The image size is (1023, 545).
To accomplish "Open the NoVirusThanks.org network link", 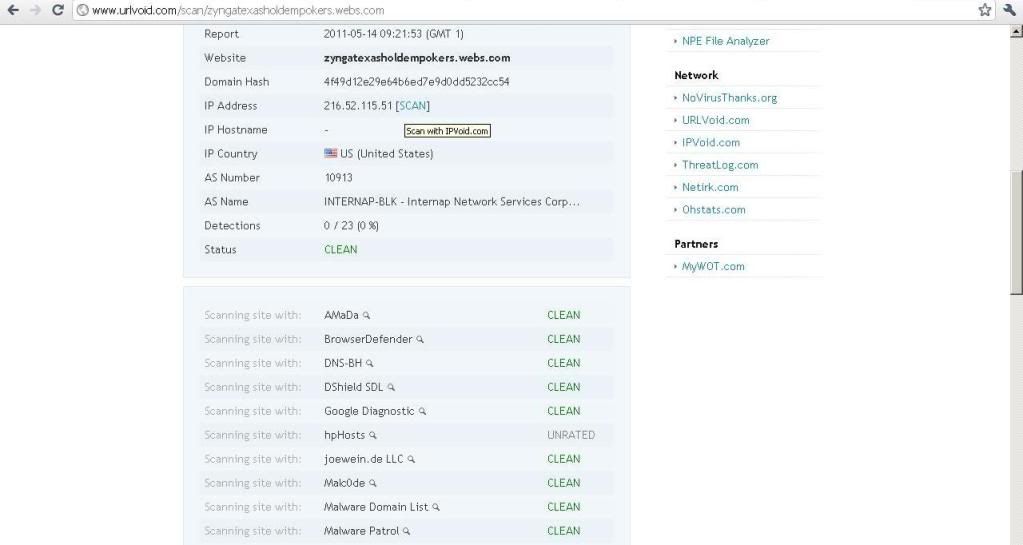I will click(729, 98).
